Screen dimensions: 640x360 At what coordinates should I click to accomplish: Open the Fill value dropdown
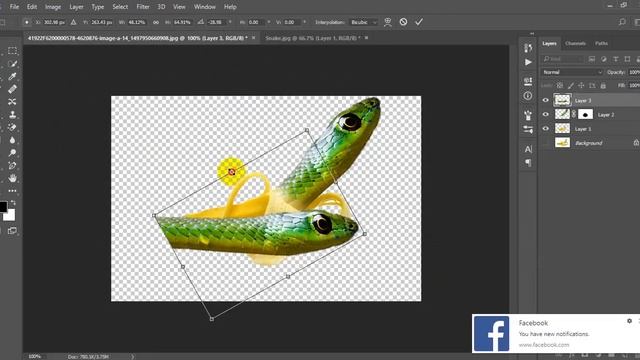634,85
